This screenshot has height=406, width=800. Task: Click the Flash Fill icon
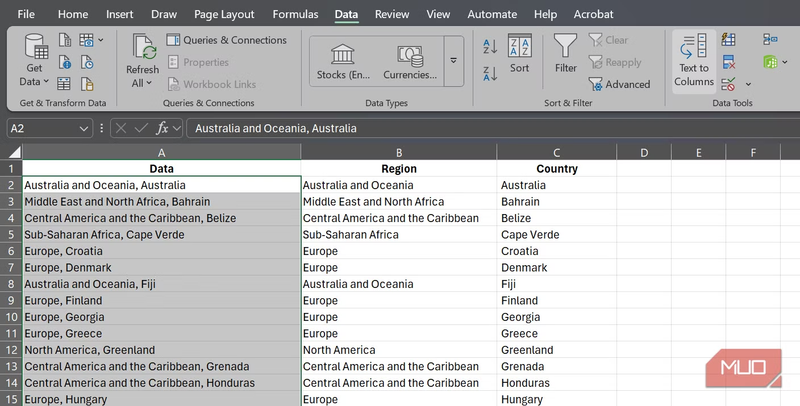[x=729, y=40]
